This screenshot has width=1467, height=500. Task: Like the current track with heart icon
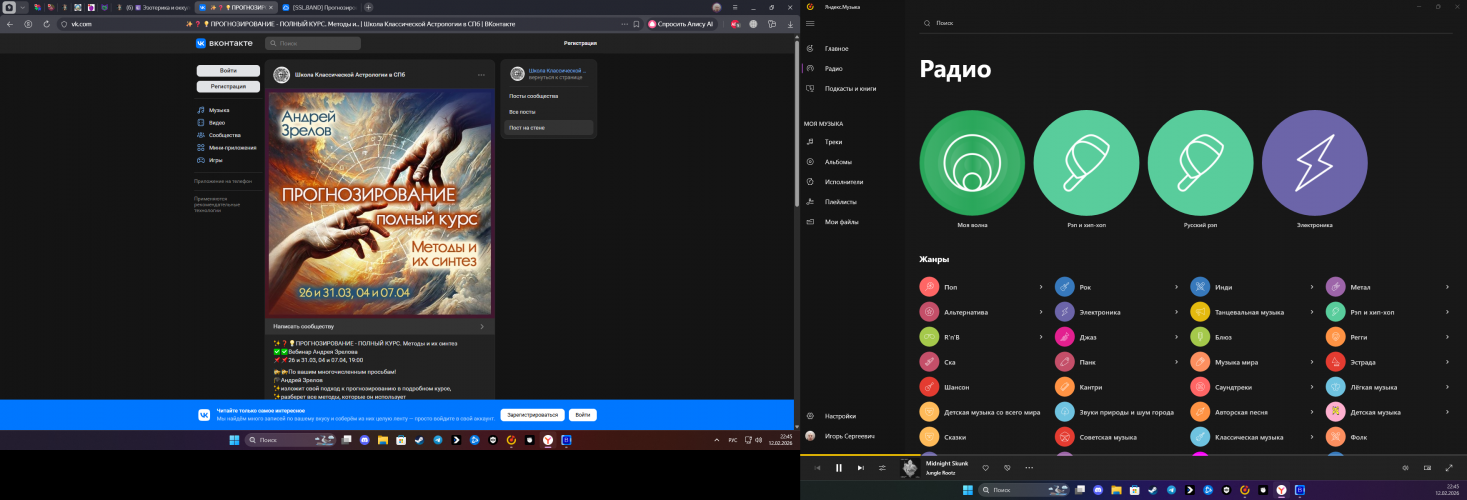pyautogui.click(x=985, y=468)
